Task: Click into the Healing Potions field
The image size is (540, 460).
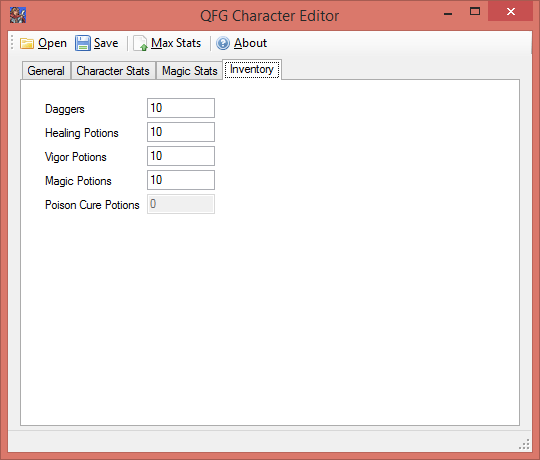Action: tap(181, 132)
